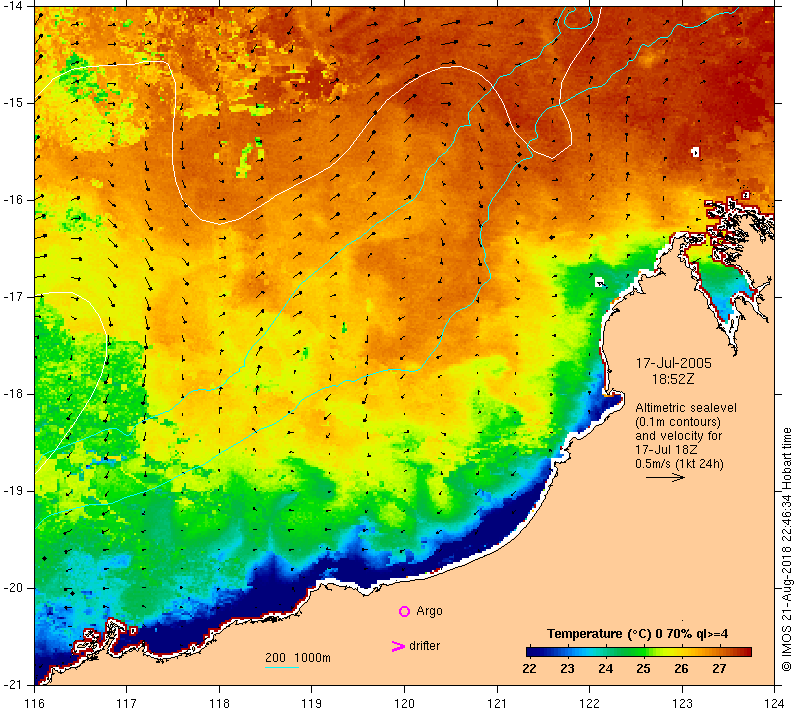Click the 'Altimetric sealevel' caption text
This screenshot has height=710, width=800.
click(x=686, y=408)
